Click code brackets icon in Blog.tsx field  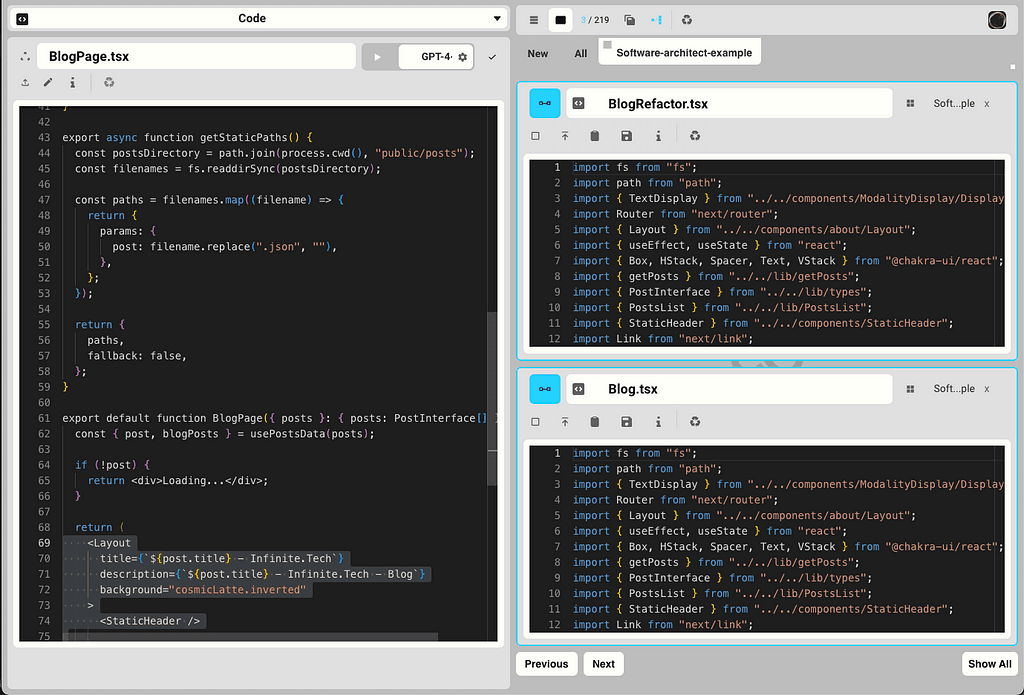coord(578,389)
